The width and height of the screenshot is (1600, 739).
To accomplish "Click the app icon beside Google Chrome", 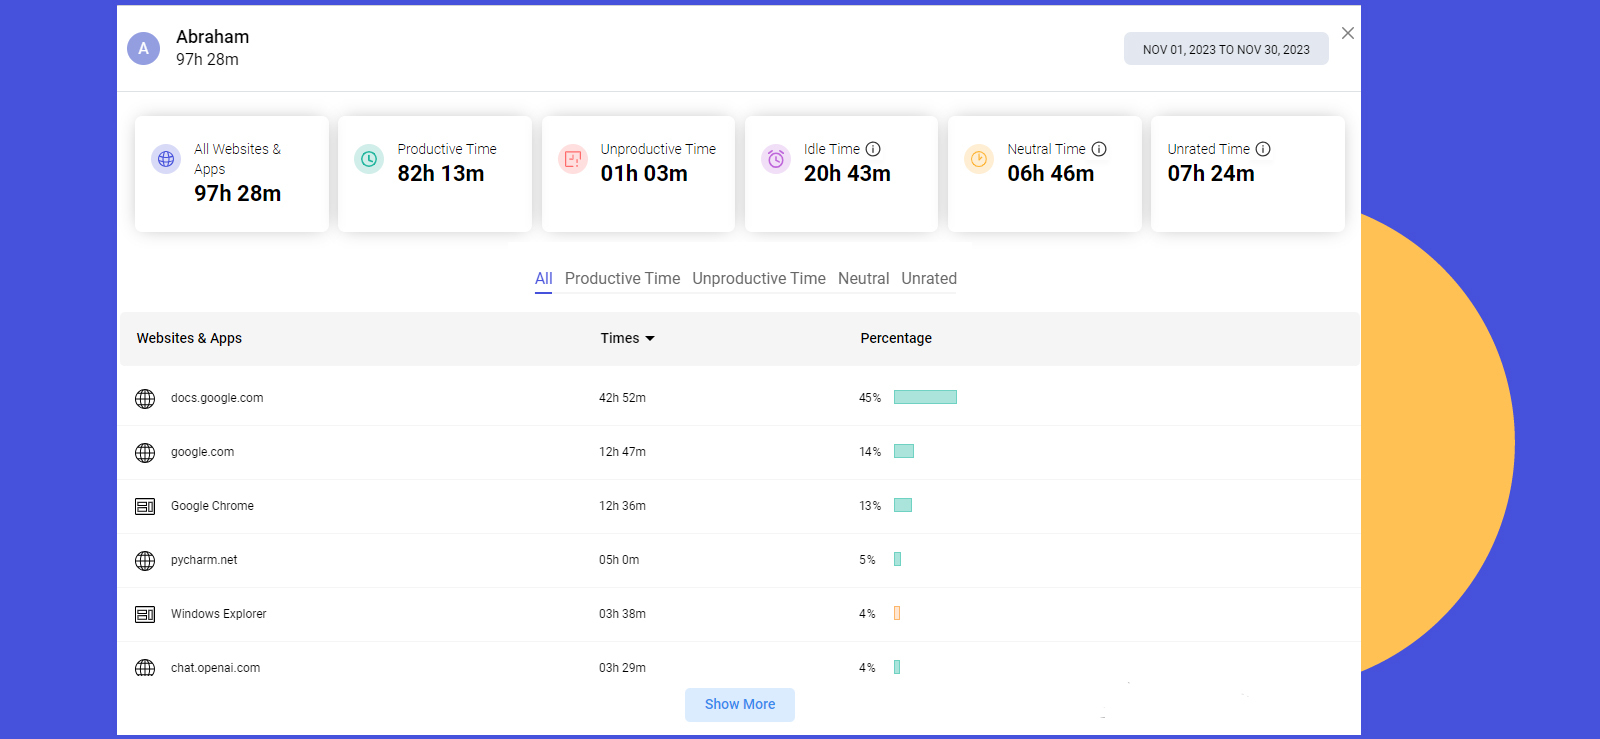I will 145,507.
